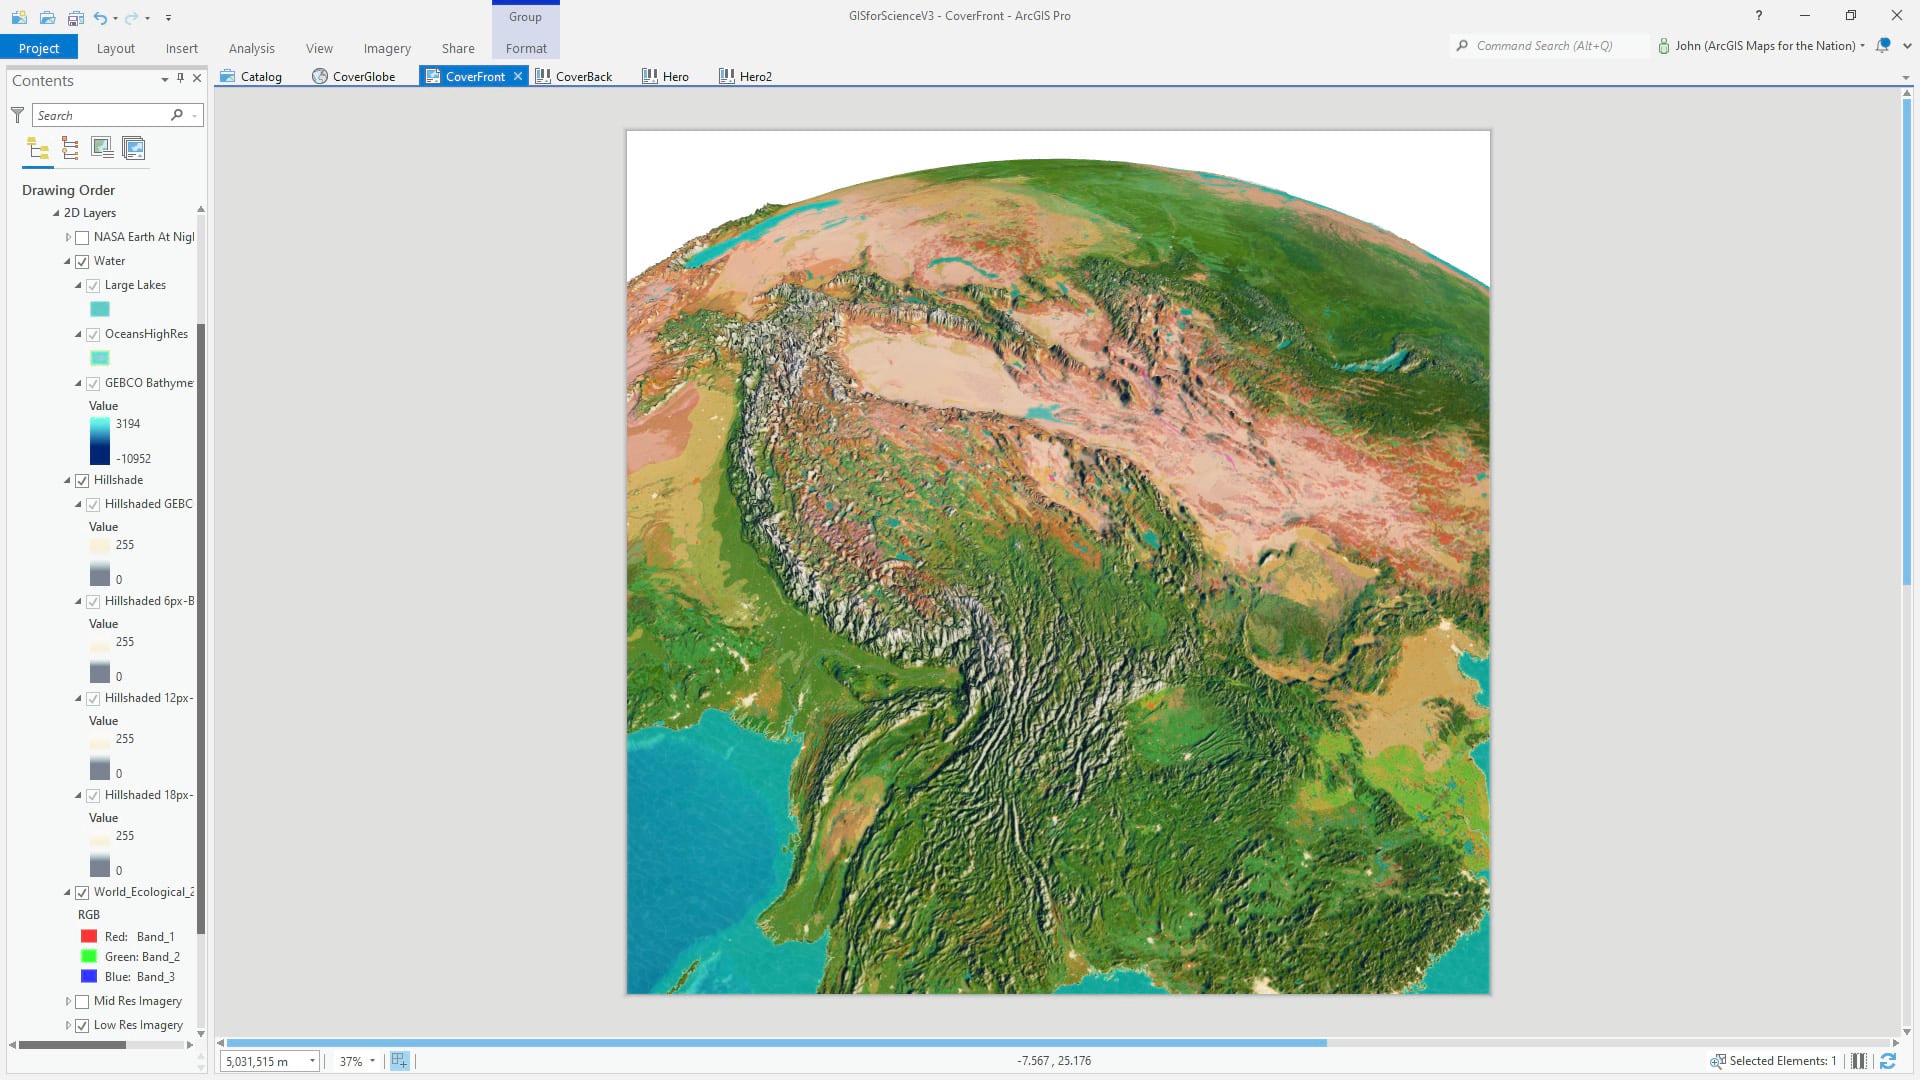
Task: Collapse the Water group layer
Action: [68, 262]
